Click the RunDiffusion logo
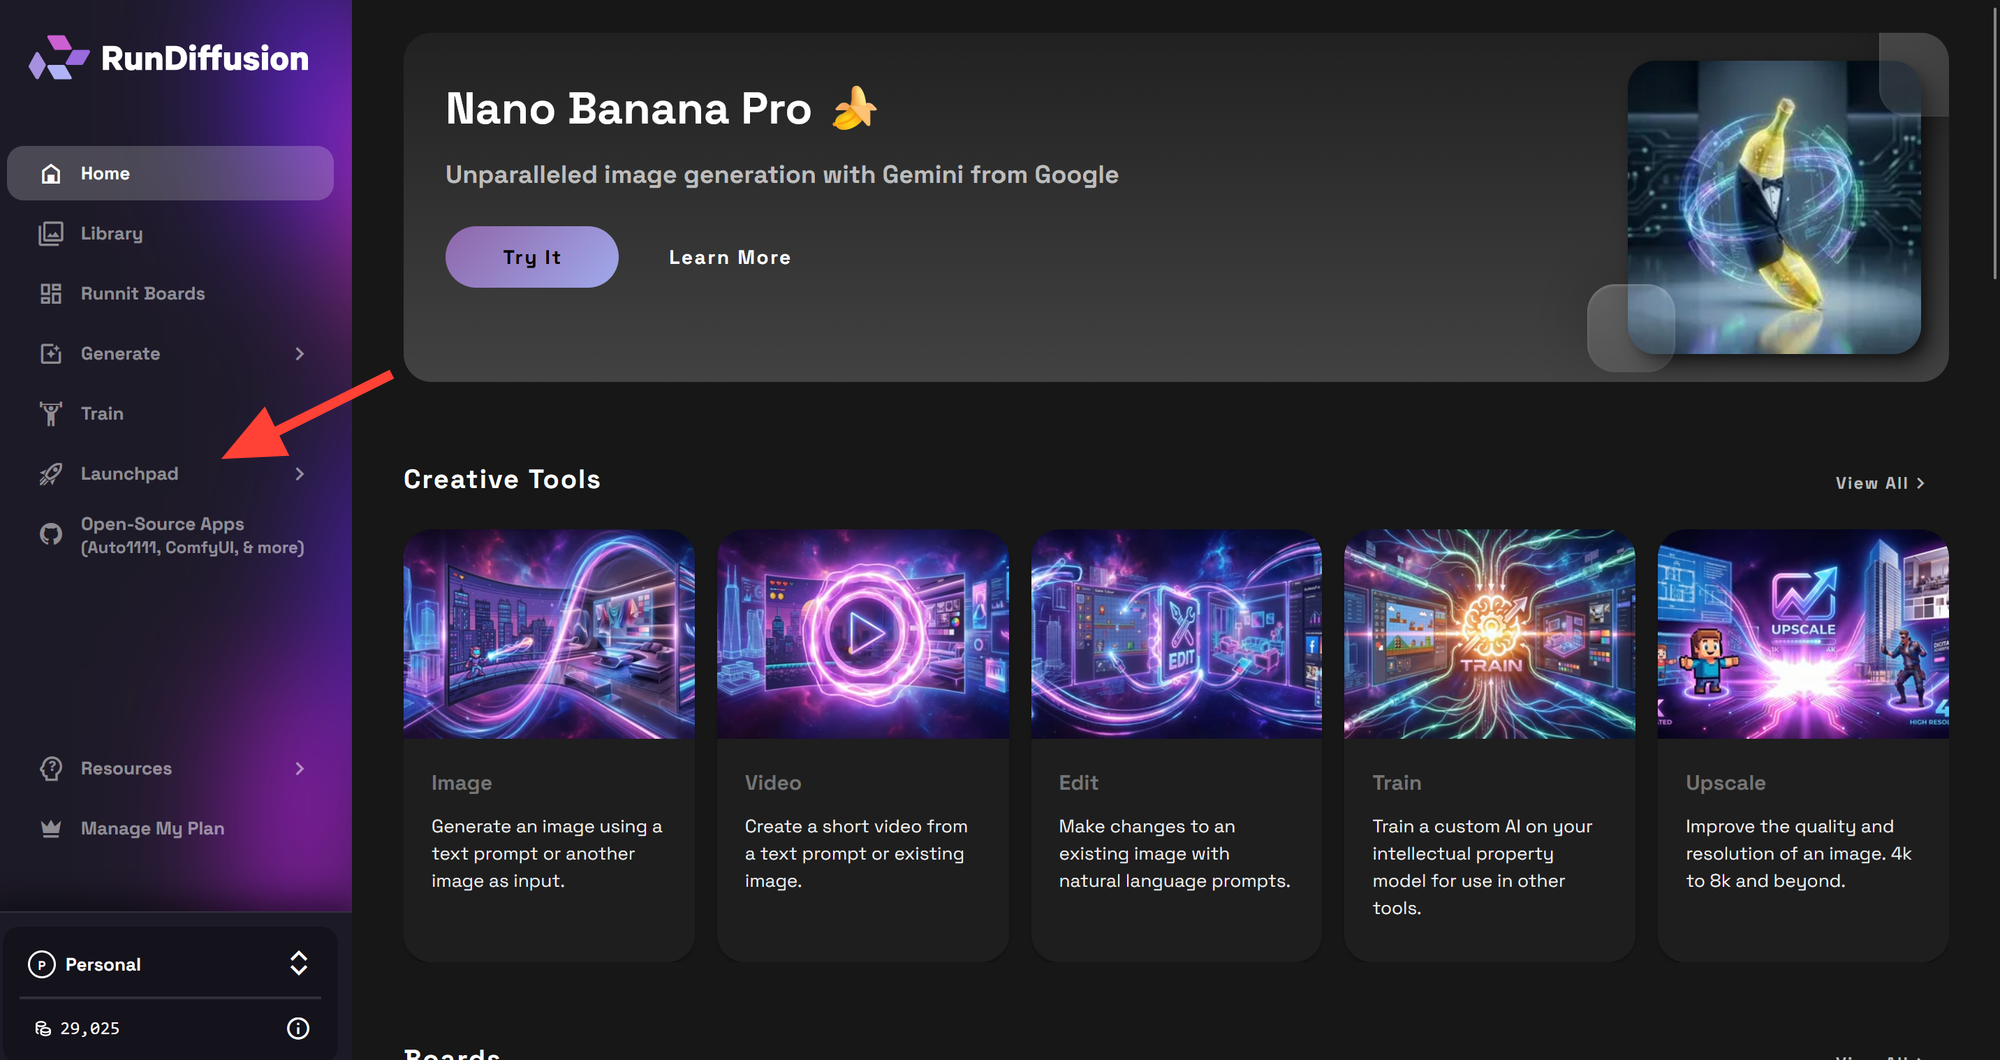Screen dimensions: 2000x1060 coord(168,58)
